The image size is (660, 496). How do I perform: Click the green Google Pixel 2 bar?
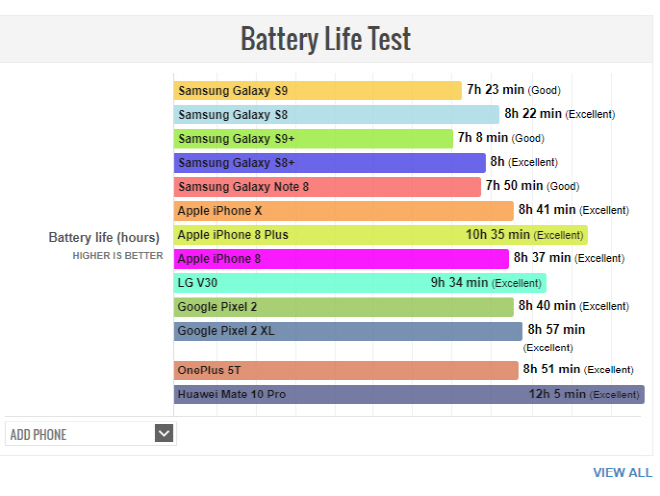coord(343,307)
